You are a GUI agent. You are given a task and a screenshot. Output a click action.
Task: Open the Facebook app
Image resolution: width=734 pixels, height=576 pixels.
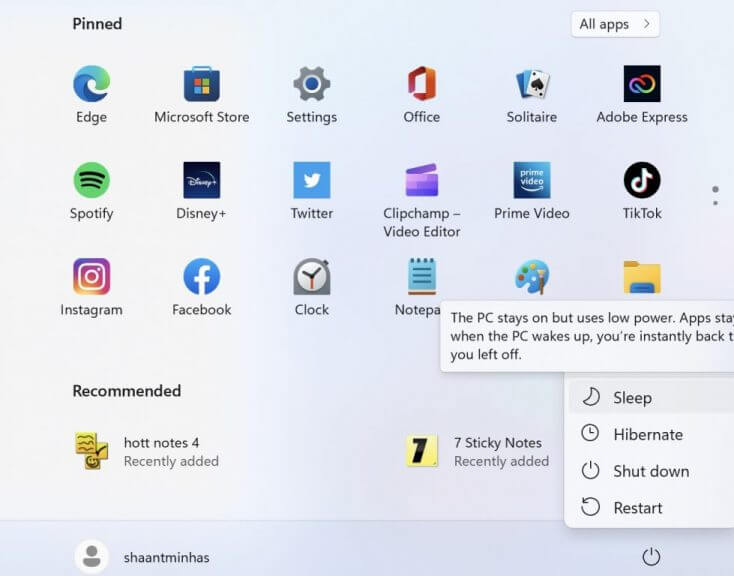pos(201,287)
